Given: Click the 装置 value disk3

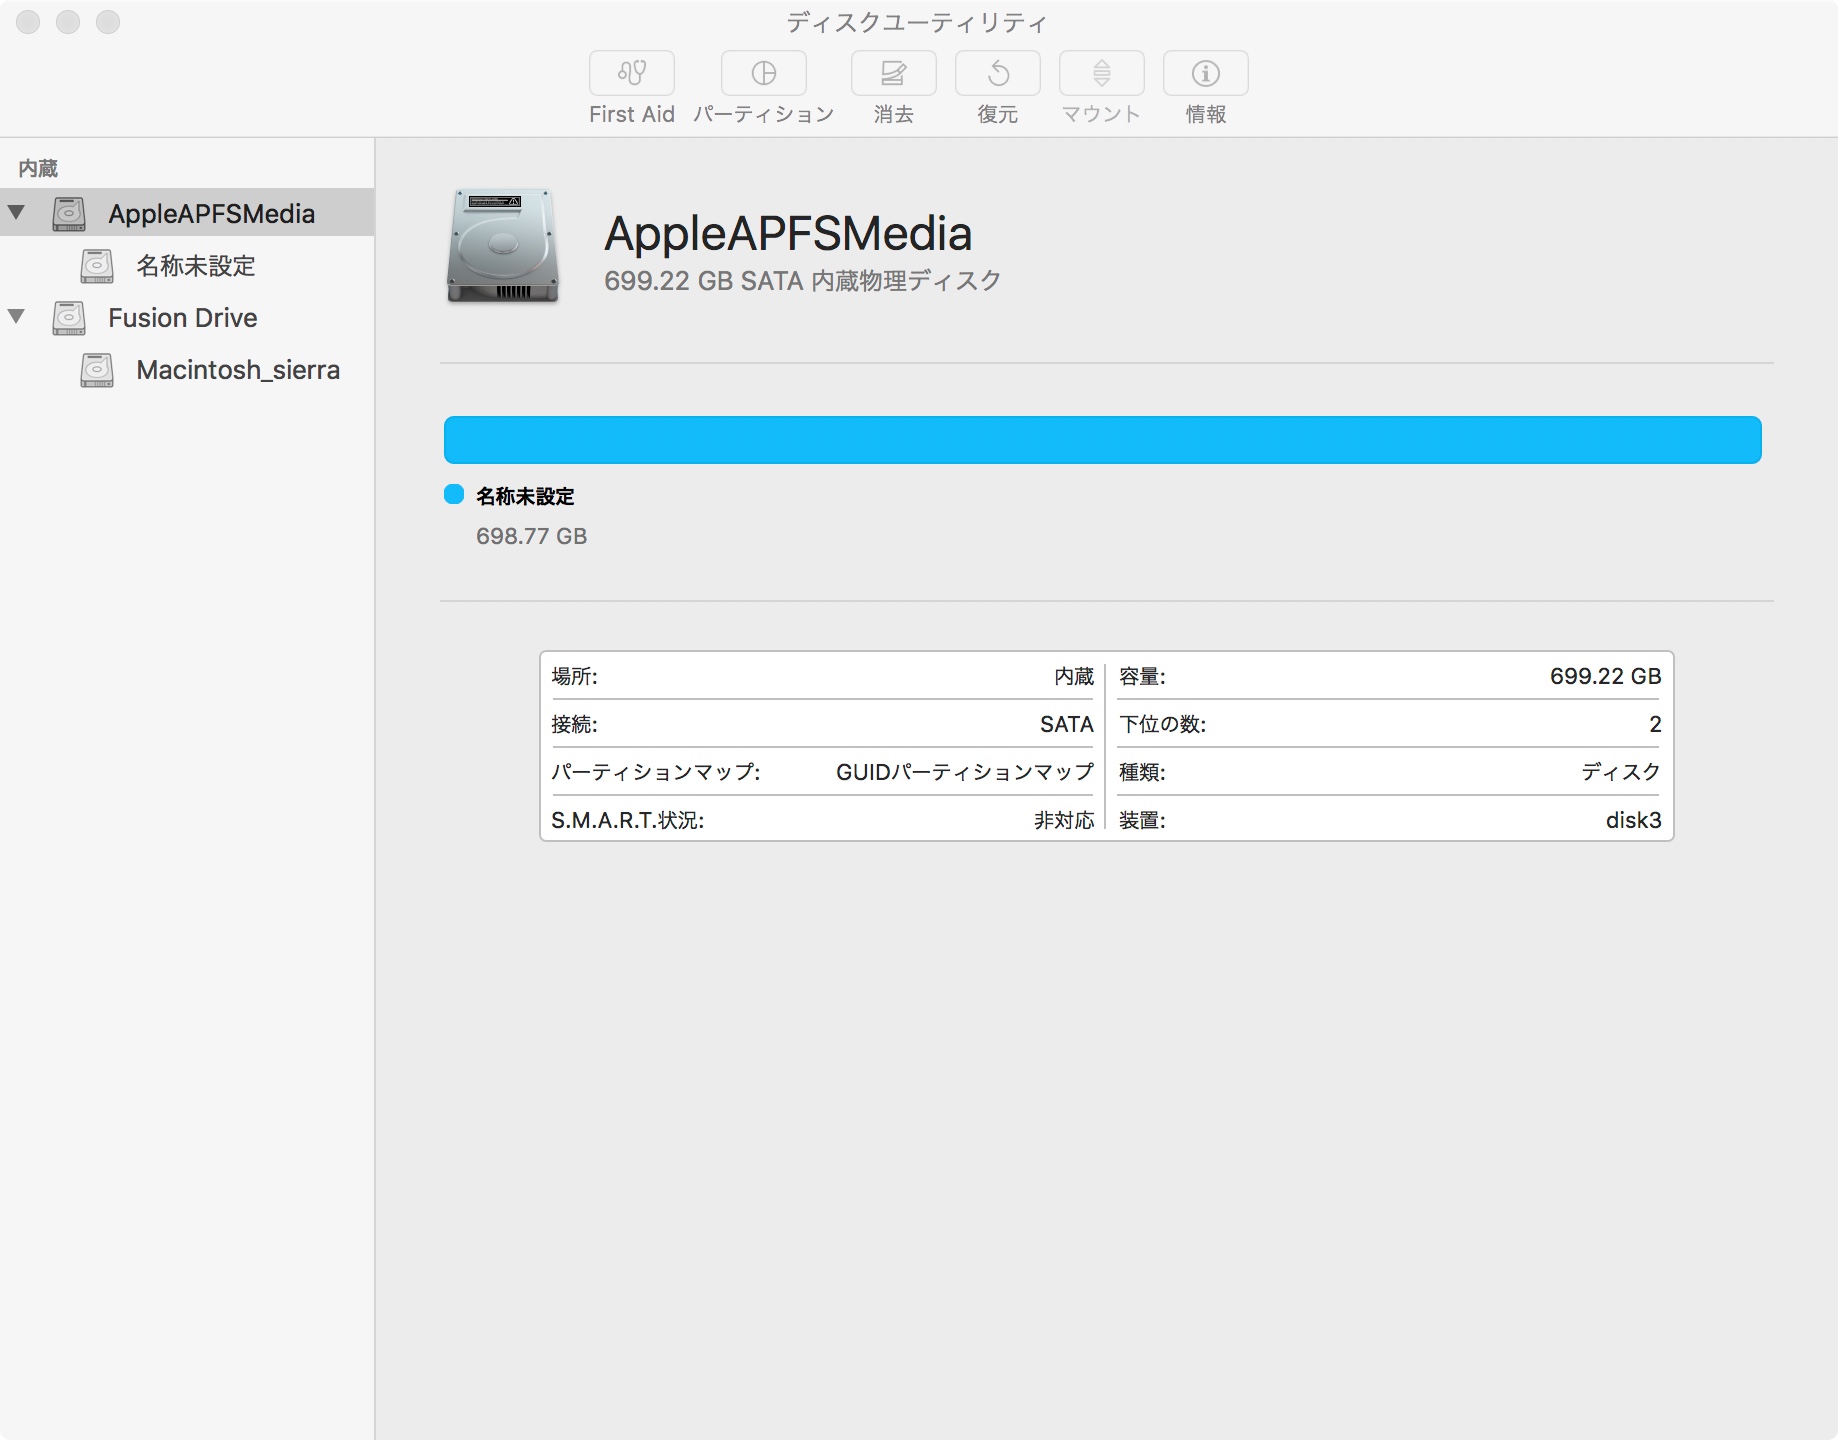Looking at the screenshot, I should (1633, 820).
